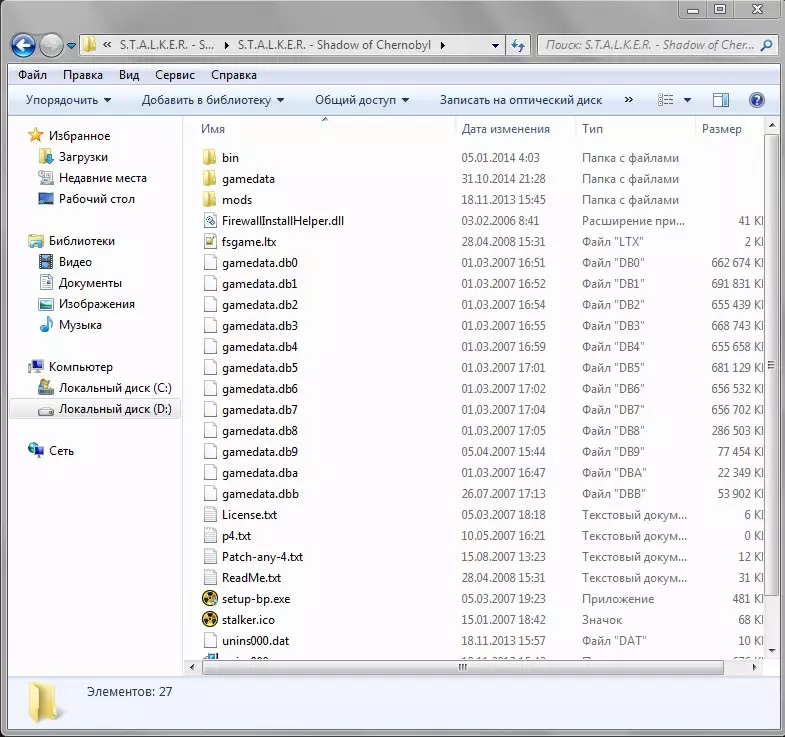Click the blue help question mark icon
The height and width of the screenshot is (737, 785).
(x=756, y=100)
